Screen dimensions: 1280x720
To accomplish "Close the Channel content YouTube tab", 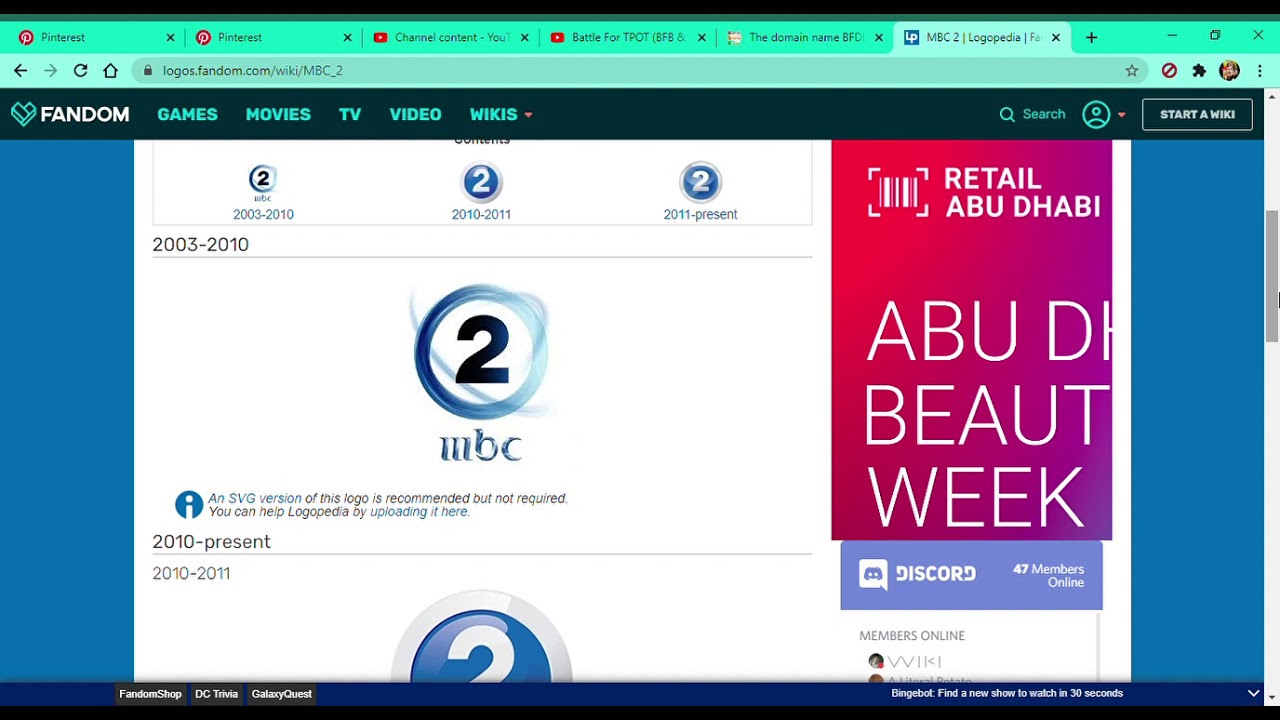I will pyautogui.click(x=524, y=38).
